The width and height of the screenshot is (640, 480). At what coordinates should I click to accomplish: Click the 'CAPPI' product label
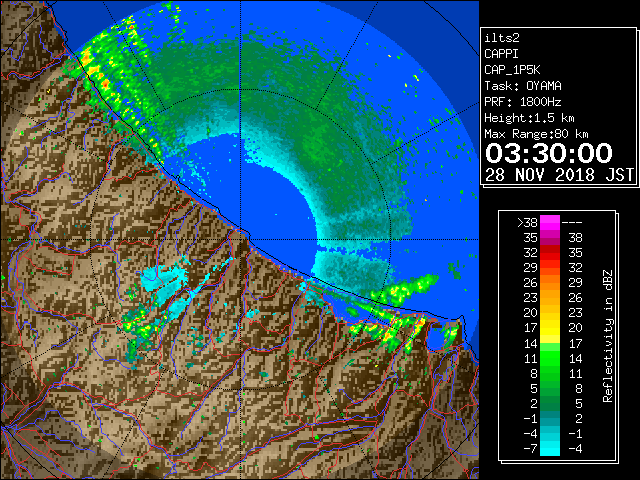tap(501, 54)
